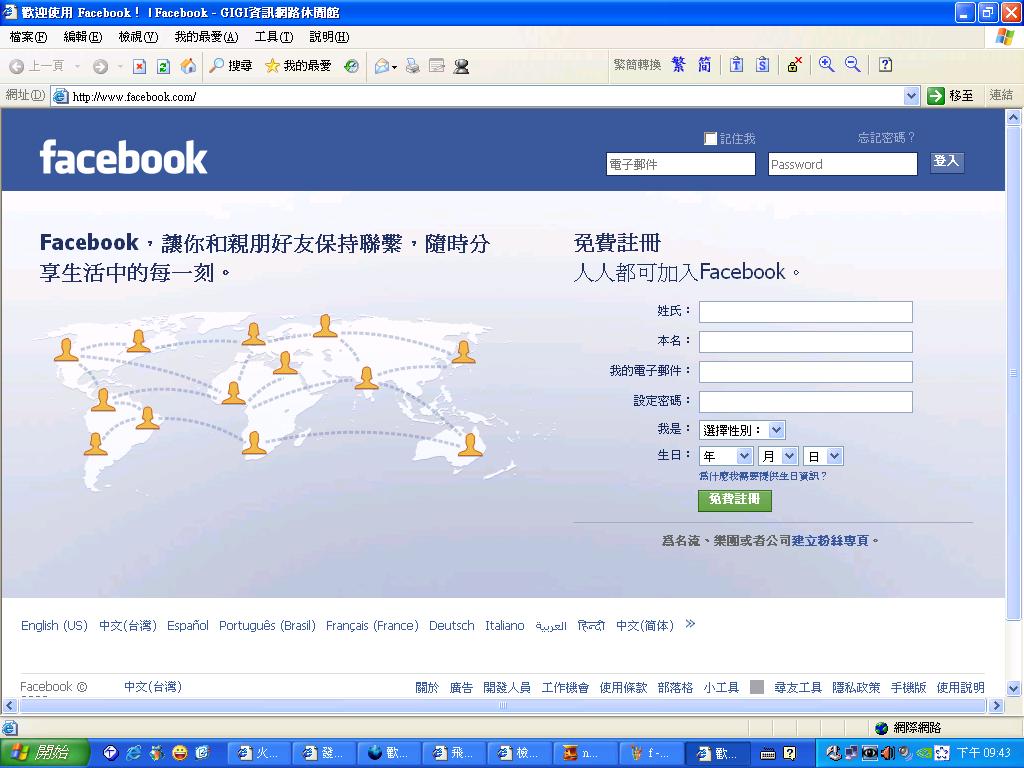Open the birthday 年 year dropdown
1024x768 pixels.
pyautogui.click(x=726, y=456)
